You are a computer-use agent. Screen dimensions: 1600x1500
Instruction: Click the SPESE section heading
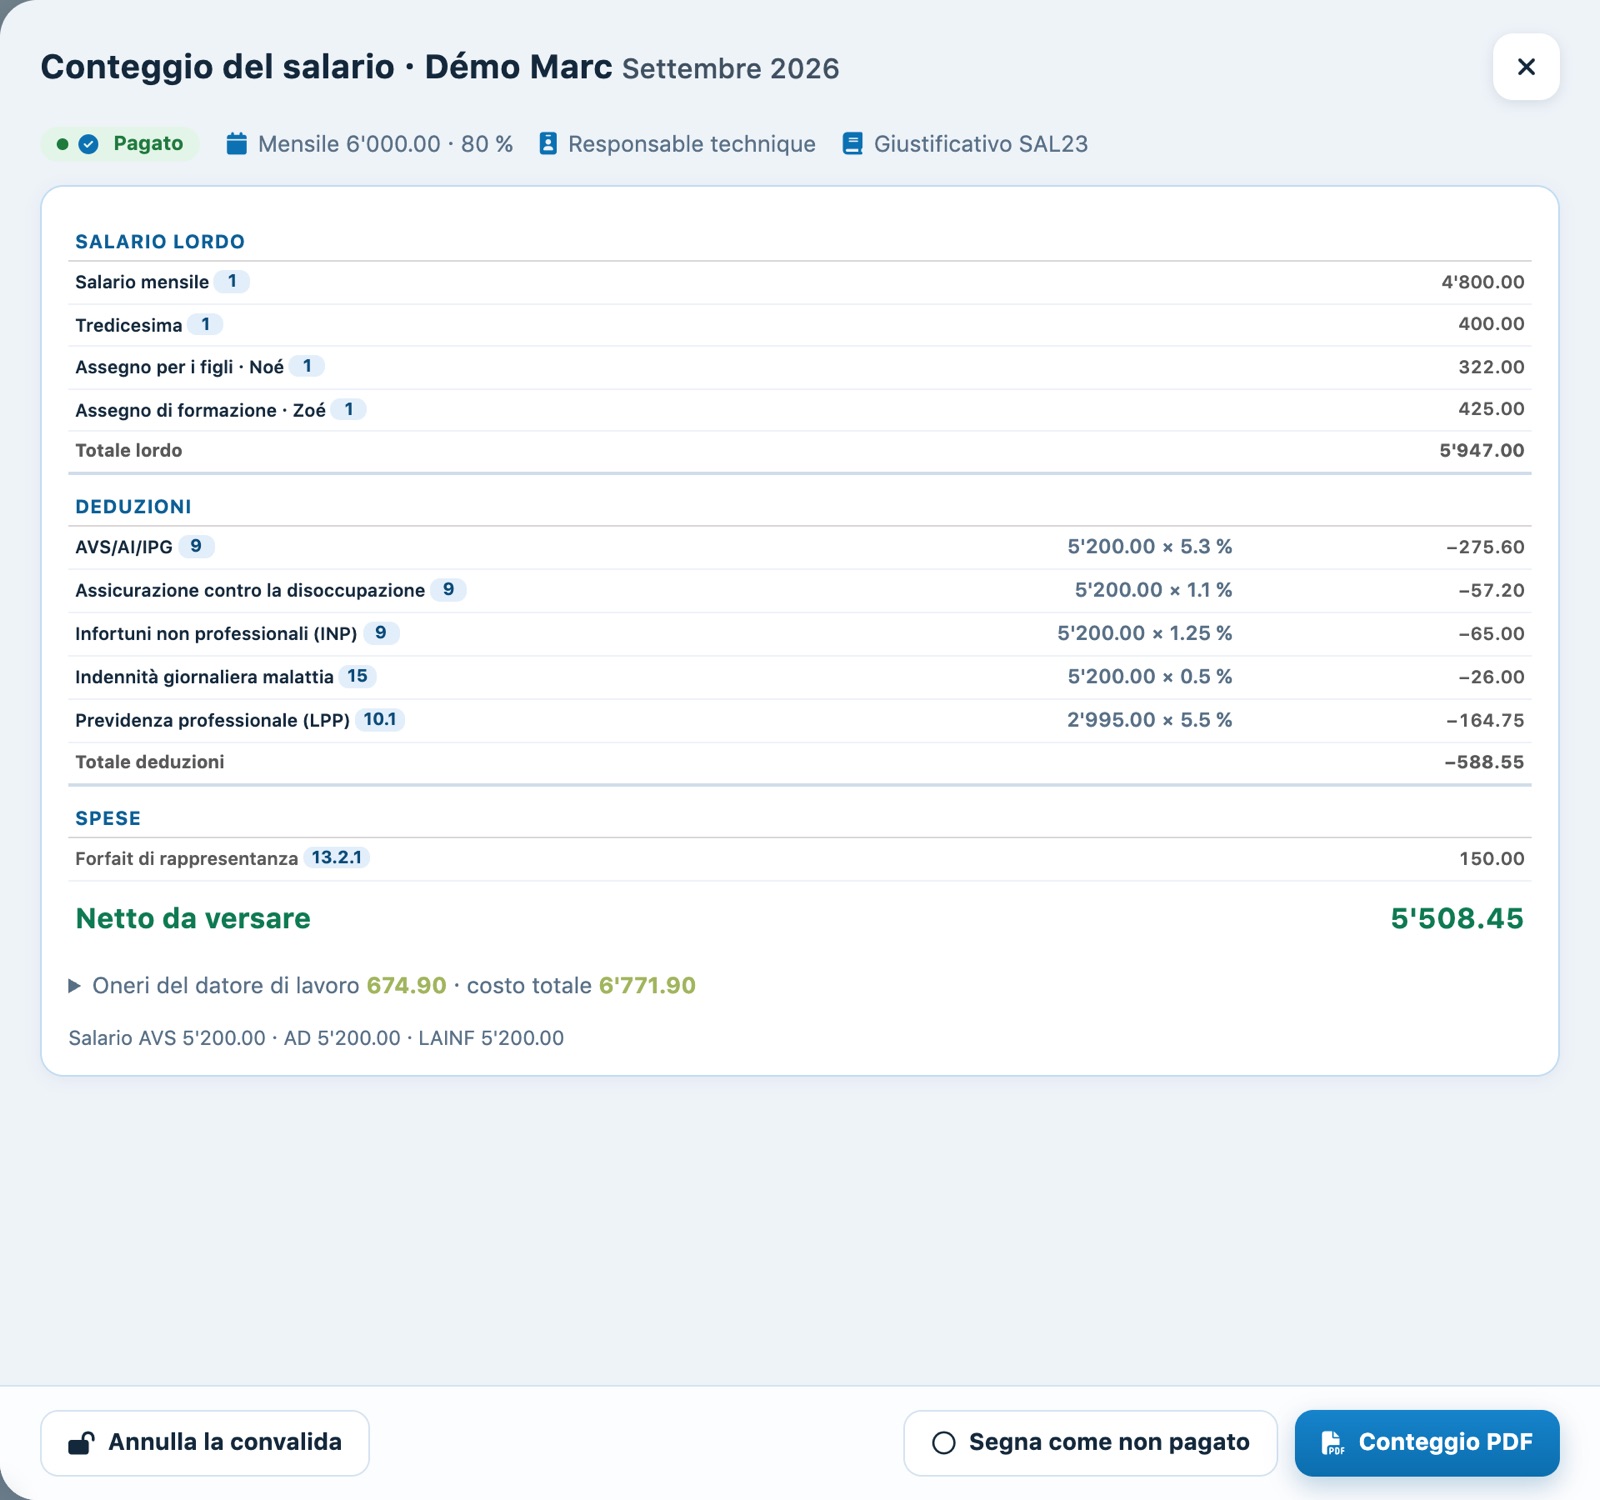pos(108,818)
